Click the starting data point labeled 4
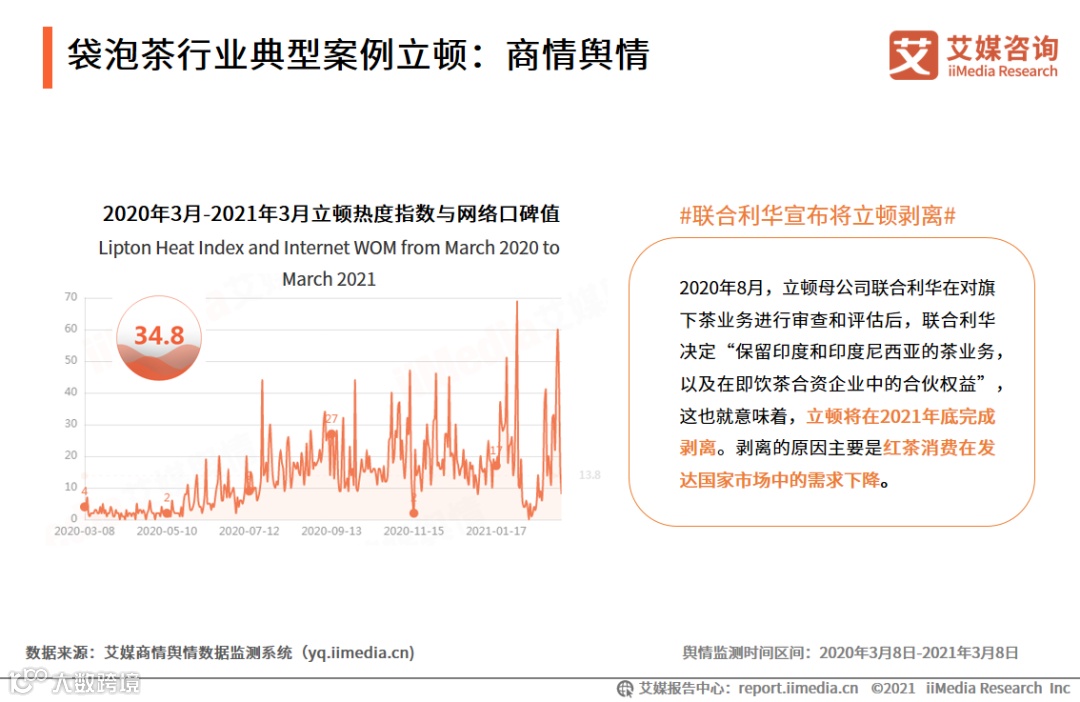This screenshot has width=1080, height=702. coord(85,506)
